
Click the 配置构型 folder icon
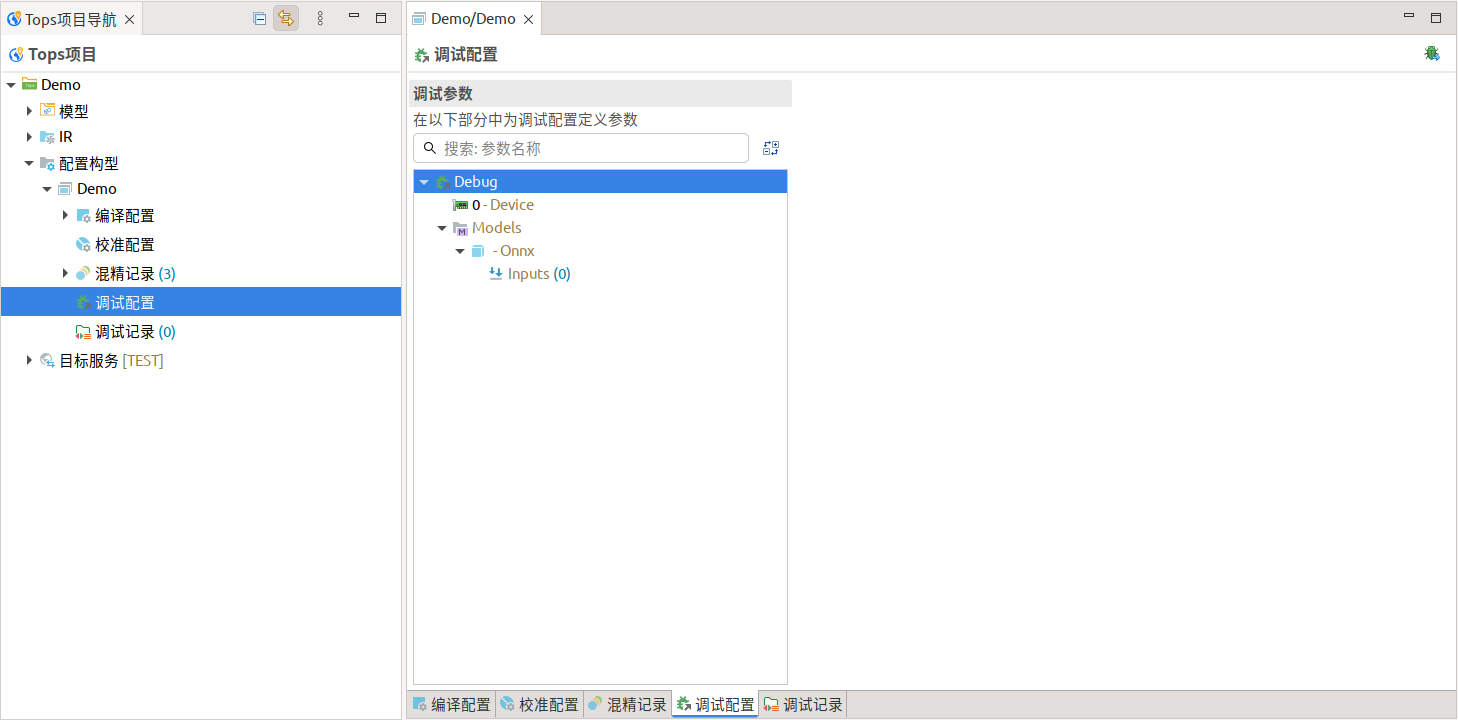click(47, 163)
